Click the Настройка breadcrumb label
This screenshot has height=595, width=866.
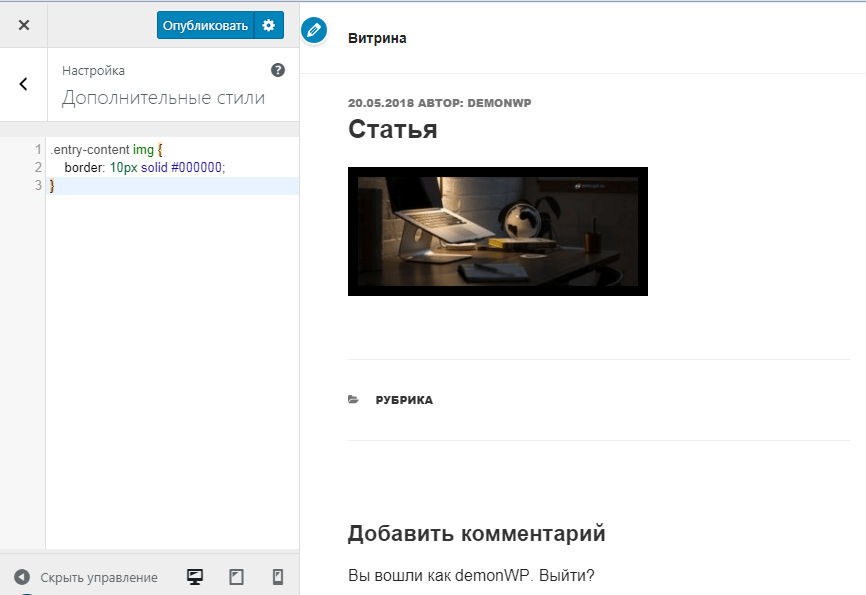93,71
